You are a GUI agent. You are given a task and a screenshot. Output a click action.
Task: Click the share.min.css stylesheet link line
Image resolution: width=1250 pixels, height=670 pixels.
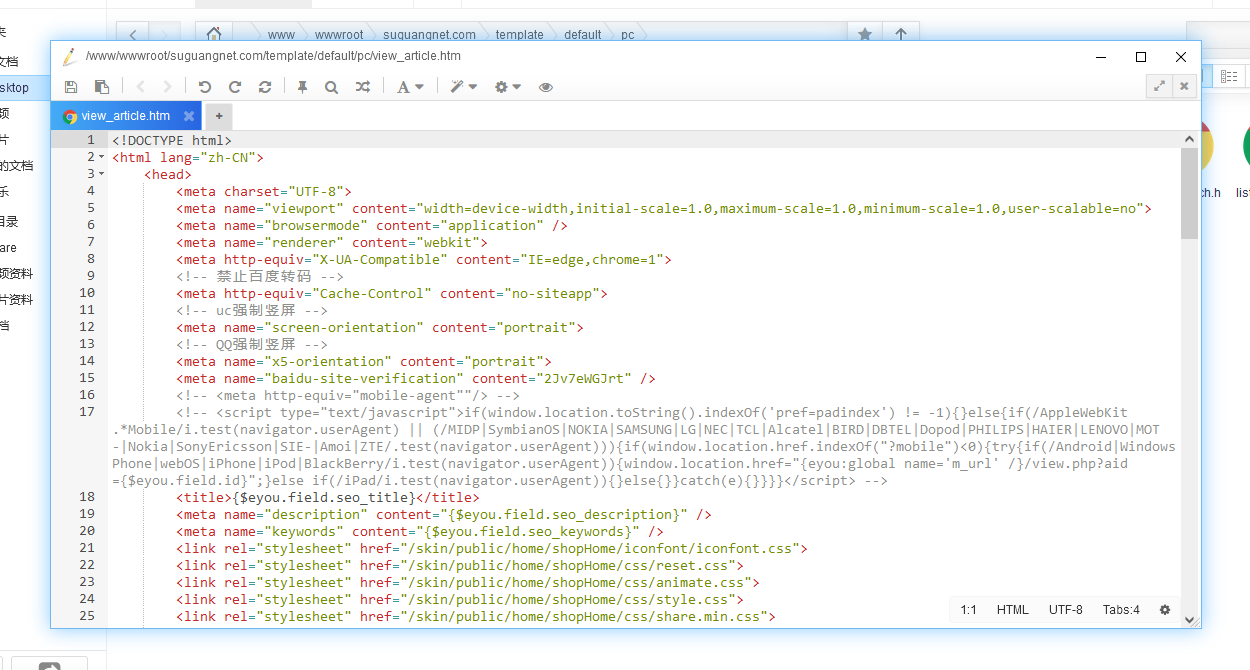476,616
